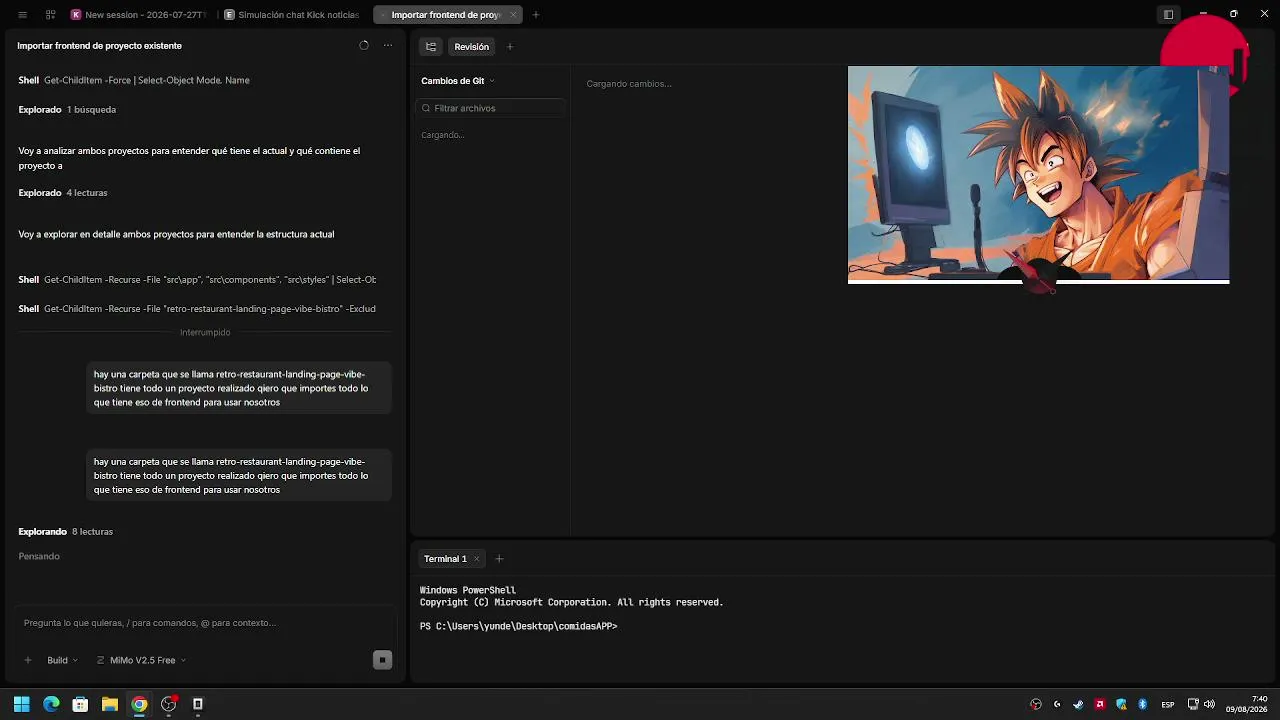Toggle the file tree panel icon

431,47
